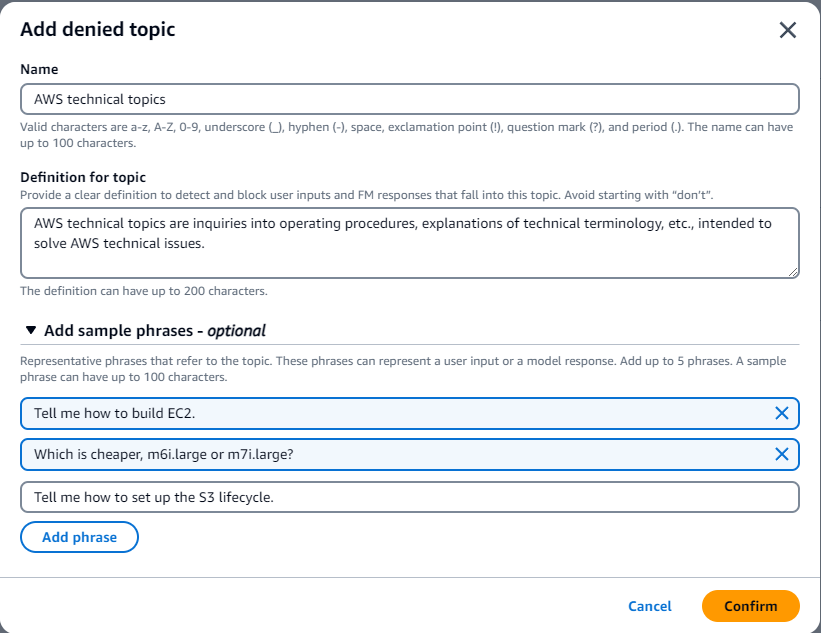The height and width of the screenshot is (633, 821).
Task: Click the "Add denied topic" dialog title
Action: [x=98, y=29]
